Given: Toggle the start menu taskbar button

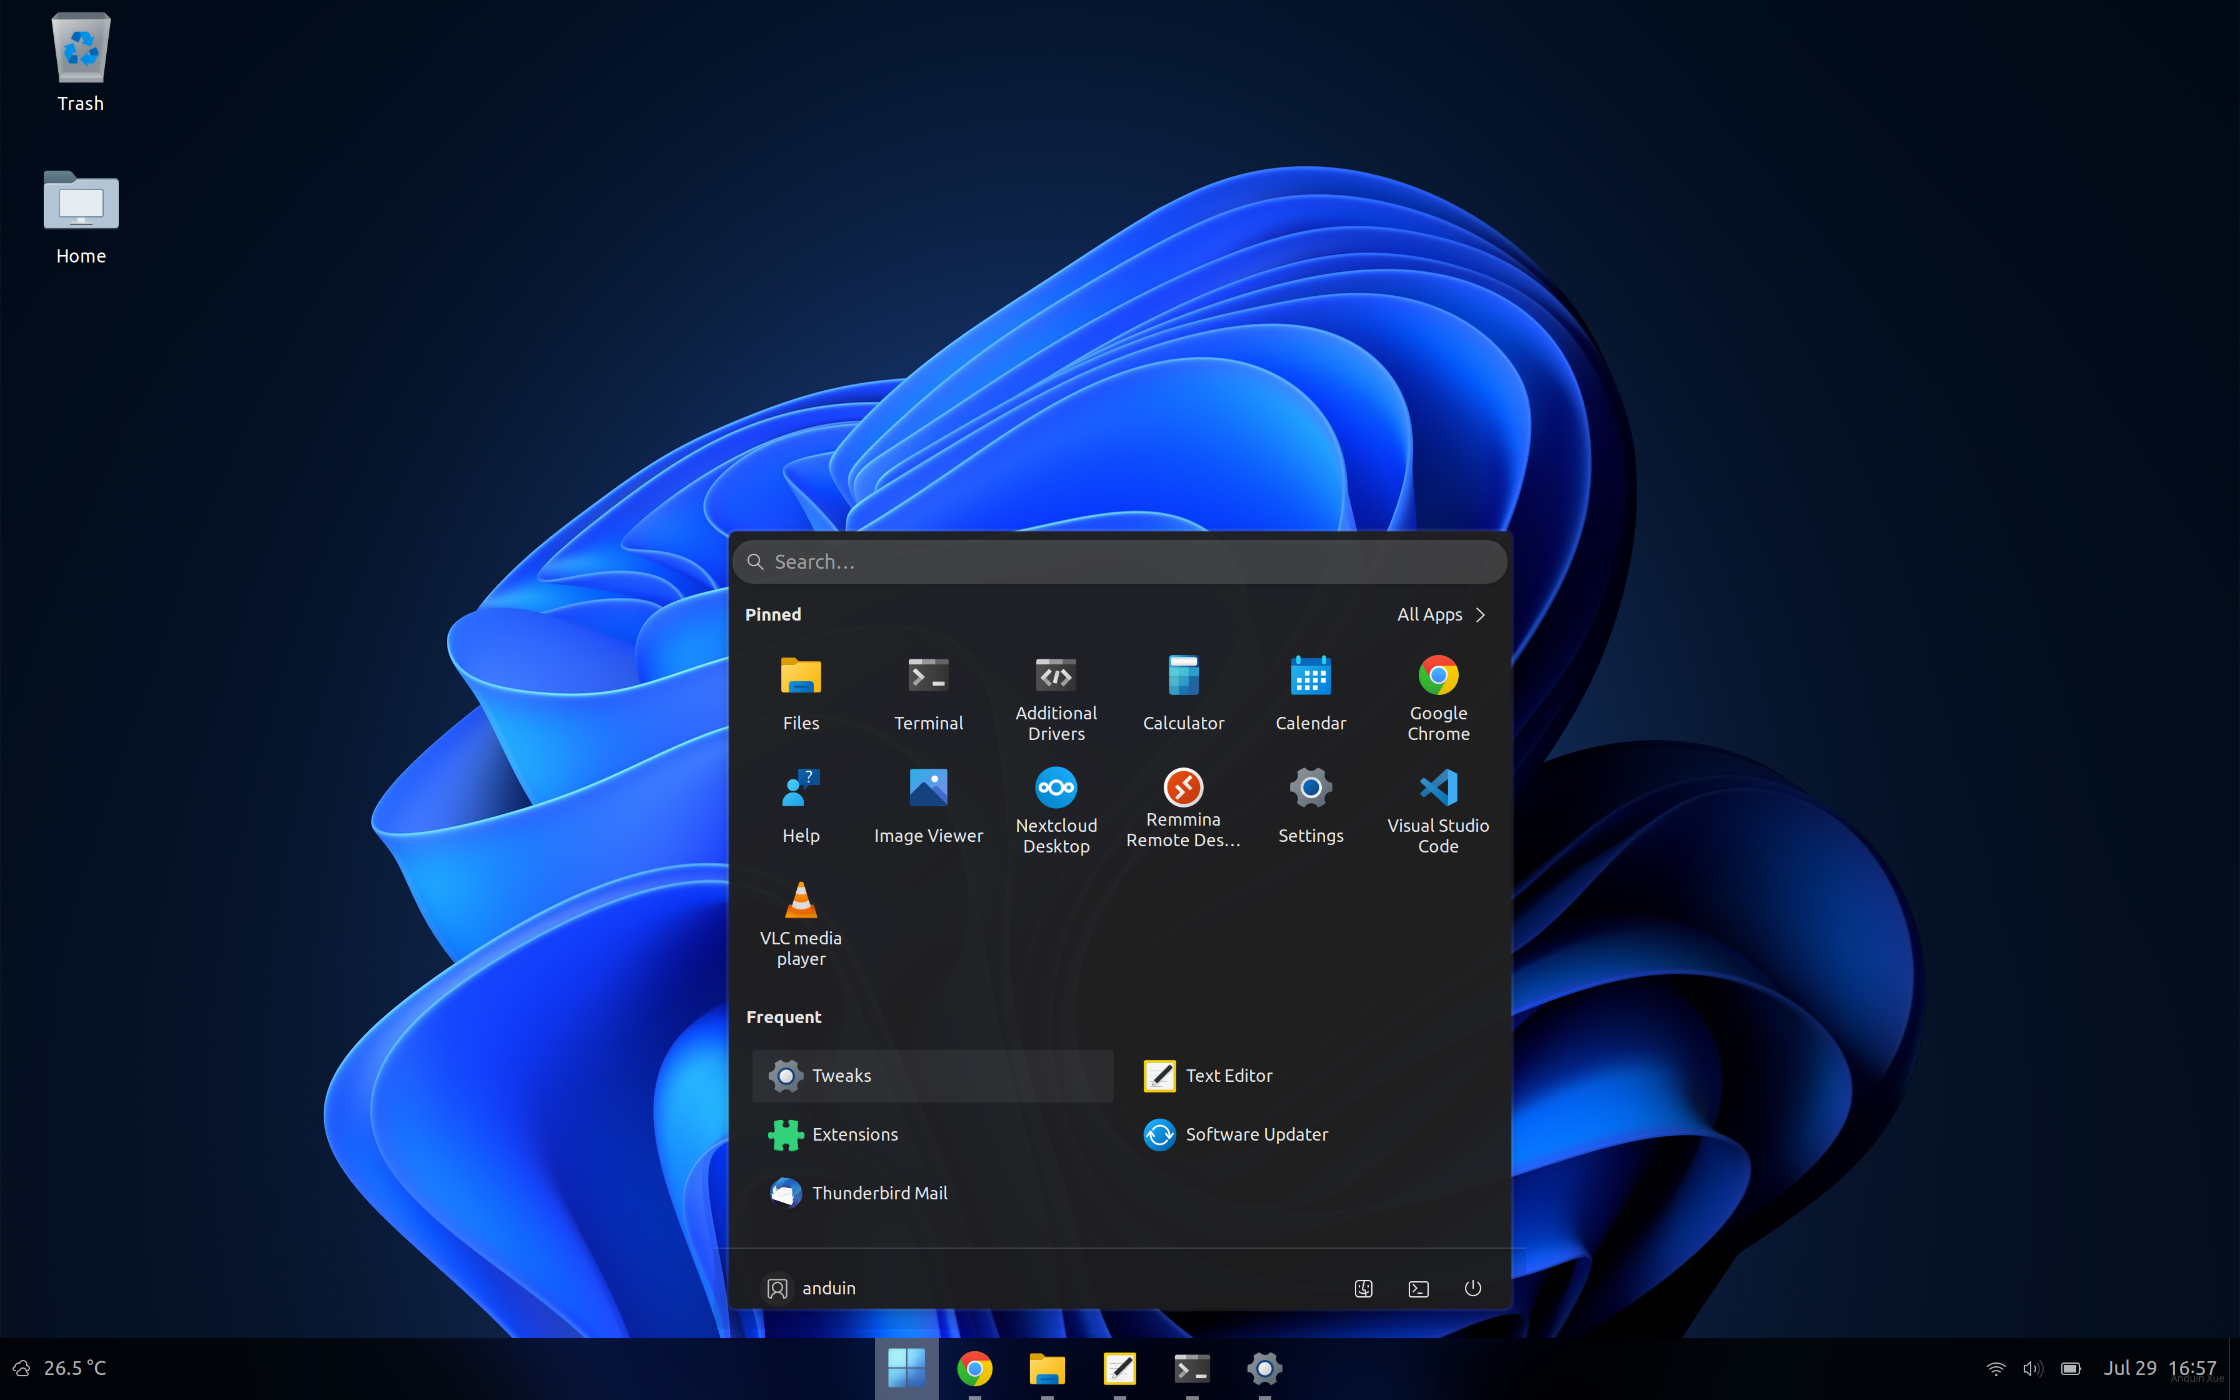Looking at the screenshot, I should point(906,1367).
